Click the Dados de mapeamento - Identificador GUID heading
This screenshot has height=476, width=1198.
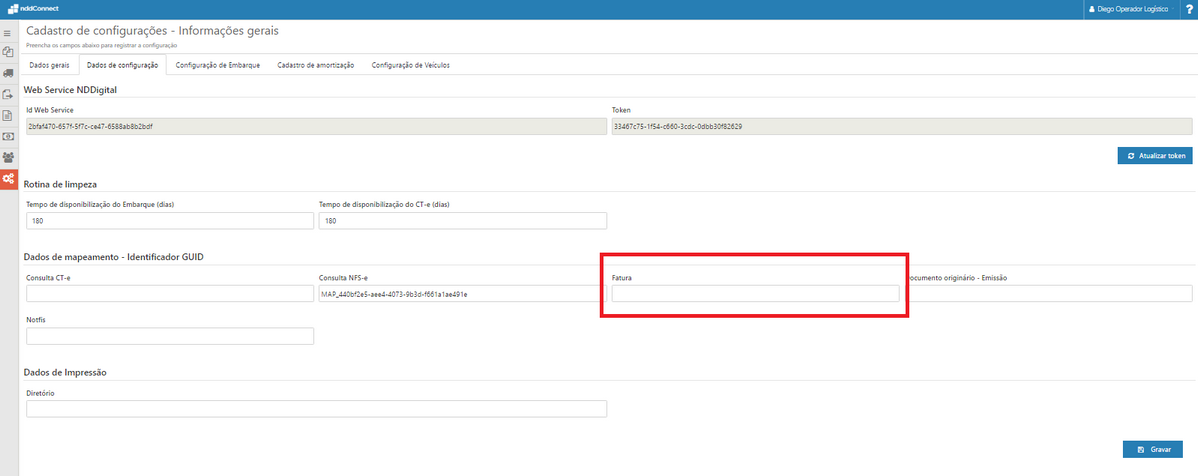[x=113, y=257]
